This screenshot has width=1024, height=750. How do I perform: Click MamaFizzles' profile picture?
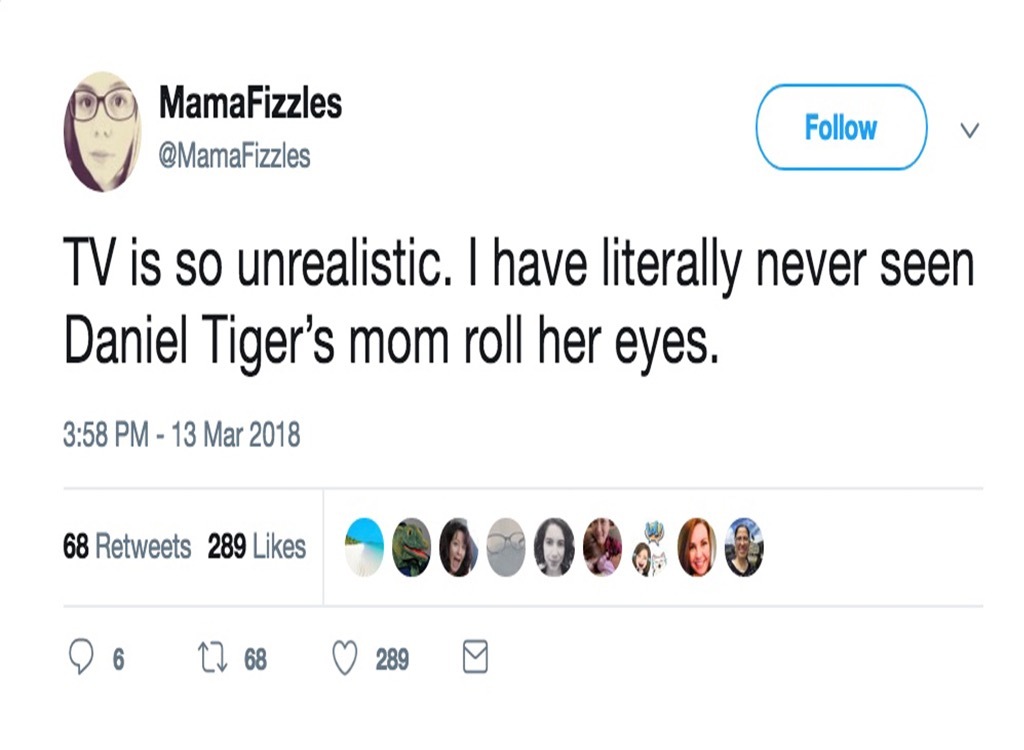point(103,128)
